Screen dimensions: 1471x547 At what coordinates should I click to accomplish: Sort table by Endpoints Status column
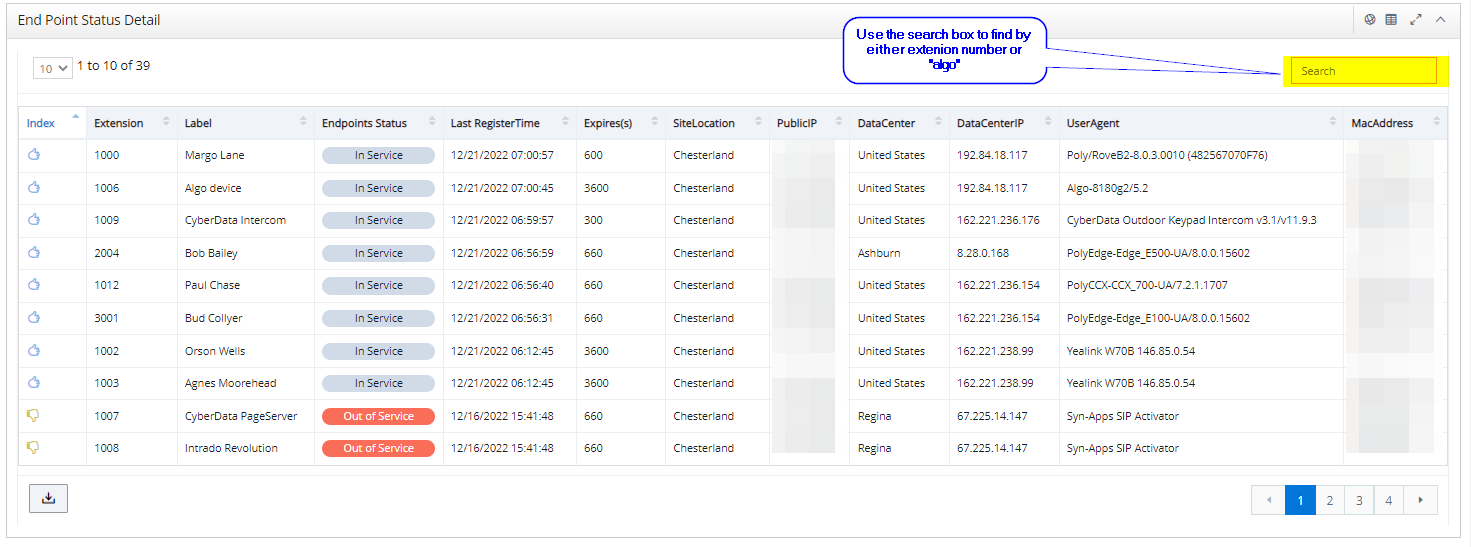(x=364, y=123)
